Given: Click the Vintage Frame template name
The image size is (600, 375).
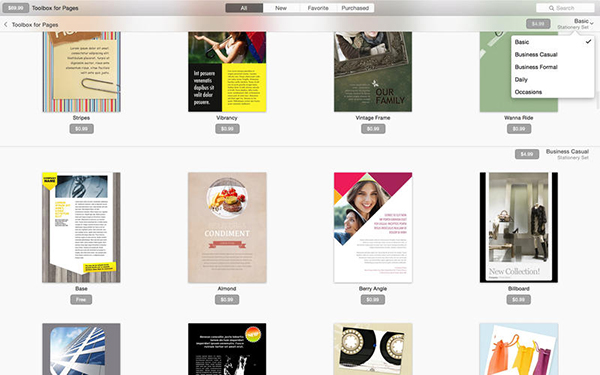Looking at the screenshot, I should (373, 118).
